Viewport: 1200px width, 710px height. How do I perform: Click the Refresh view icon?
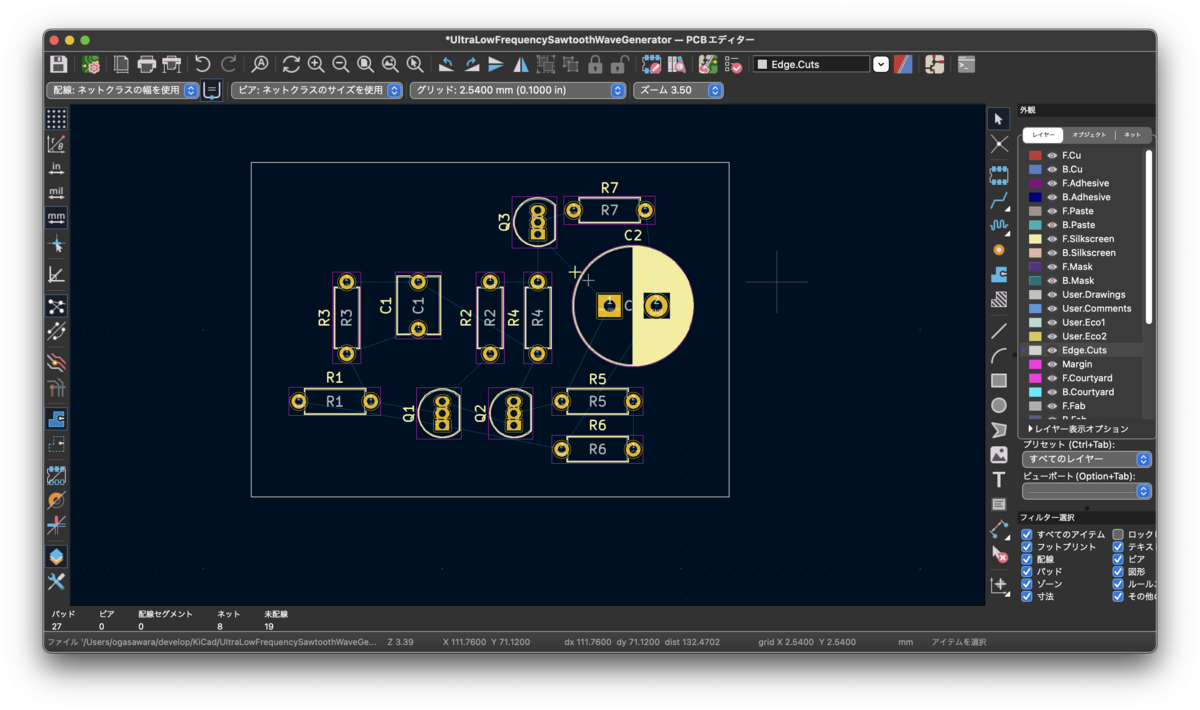click(291, 64)
